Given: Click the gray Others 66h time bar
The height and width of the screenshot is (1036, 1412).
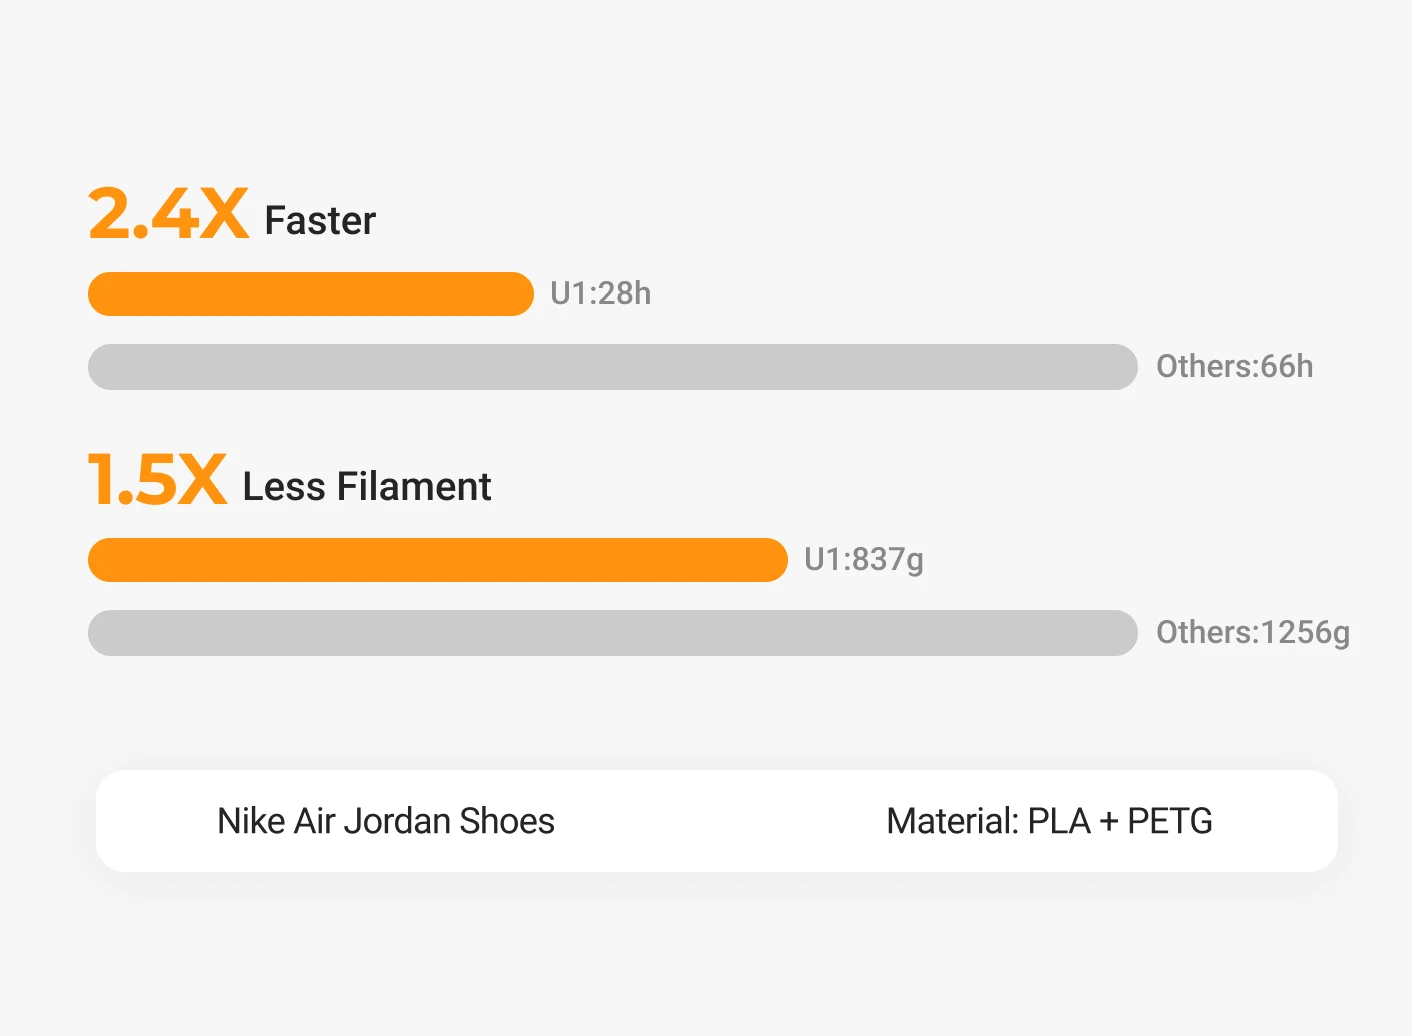Looking at the screenshot, I should (x=612, y=367).
